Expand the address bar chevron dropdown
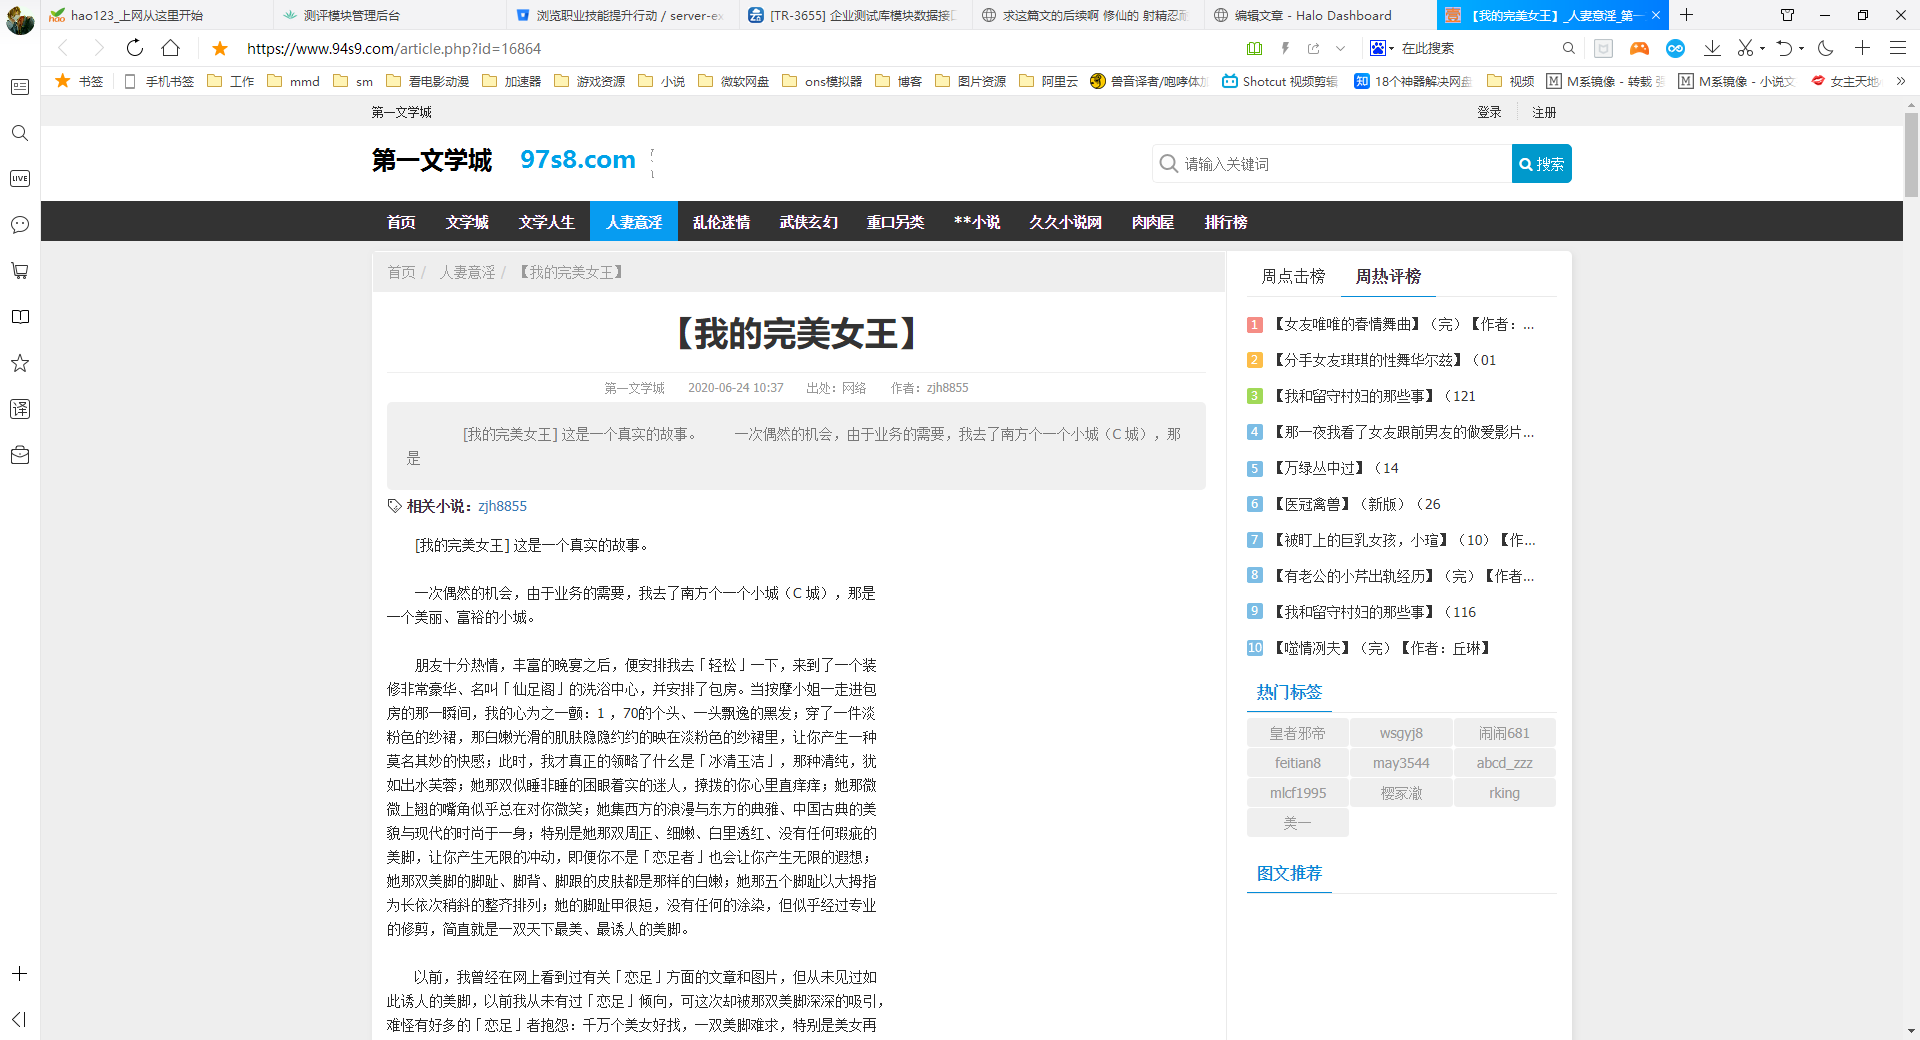1920x1040 pixels. pos(1341,48)
